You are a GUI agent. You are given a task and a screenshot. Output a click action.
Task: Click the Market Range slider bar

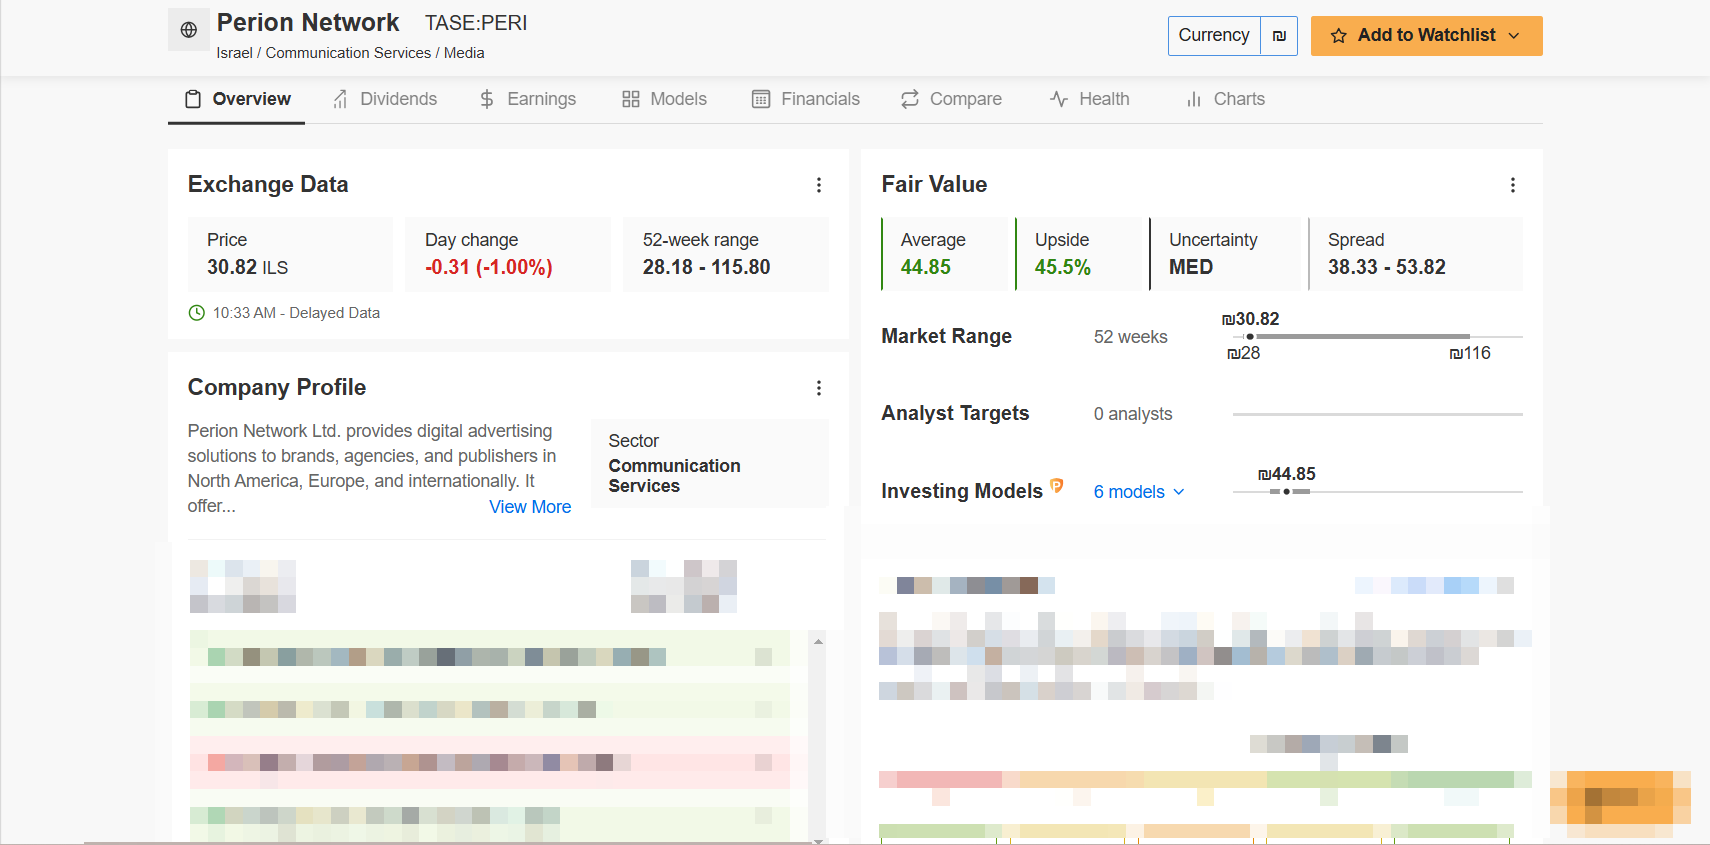pos(1377,337)
